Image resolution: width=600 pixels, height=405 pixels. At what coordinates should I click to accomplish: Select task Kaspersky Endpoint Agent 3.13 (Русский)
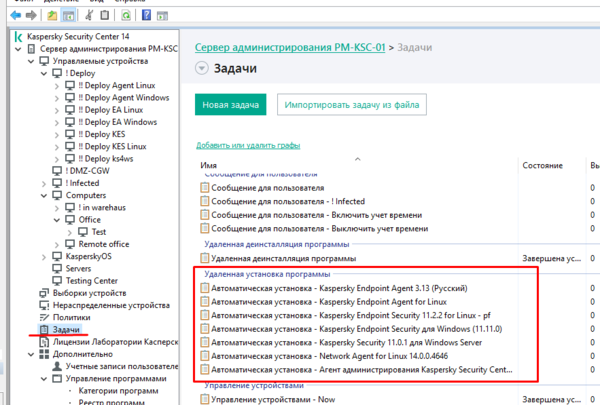pos(339,288)
